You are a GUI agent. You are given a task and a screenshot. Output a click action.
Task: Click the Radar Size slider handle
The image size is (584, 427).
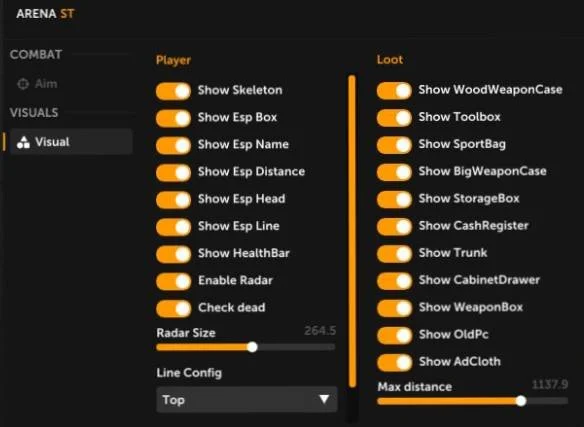tap(252, 347)
